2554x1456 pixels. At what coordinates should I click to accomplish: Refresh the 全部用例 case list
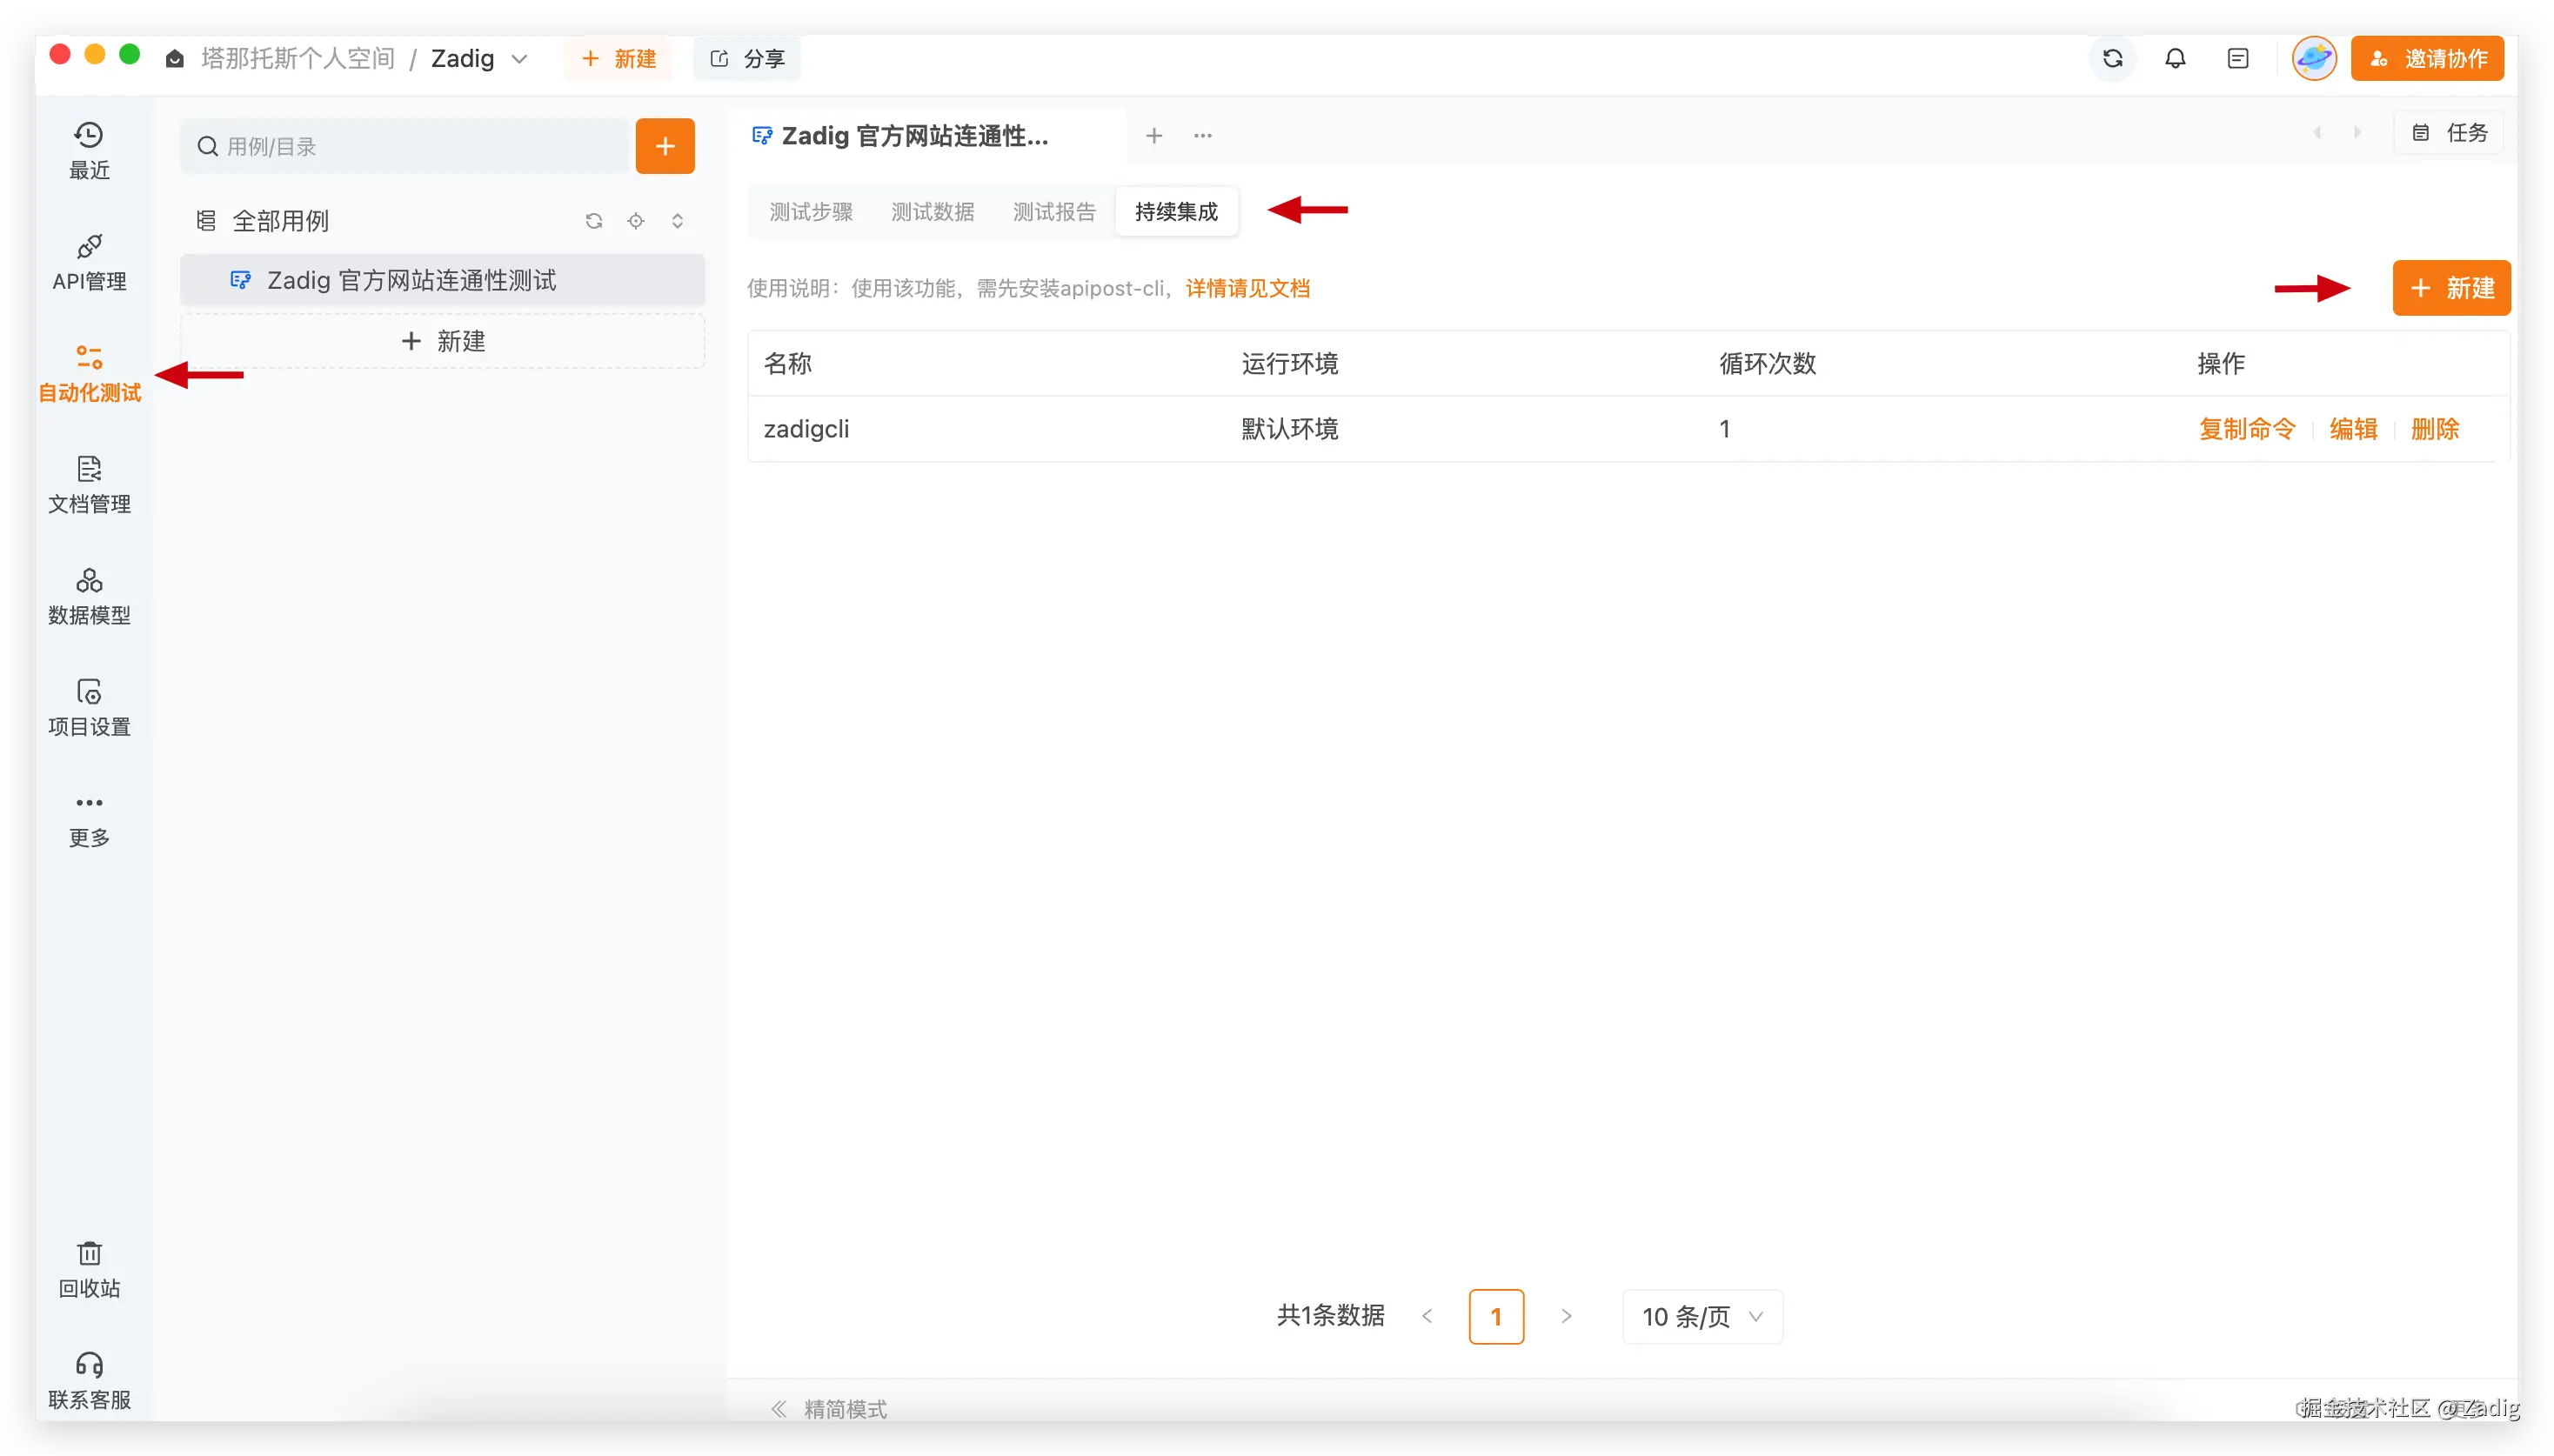(594, 221)
